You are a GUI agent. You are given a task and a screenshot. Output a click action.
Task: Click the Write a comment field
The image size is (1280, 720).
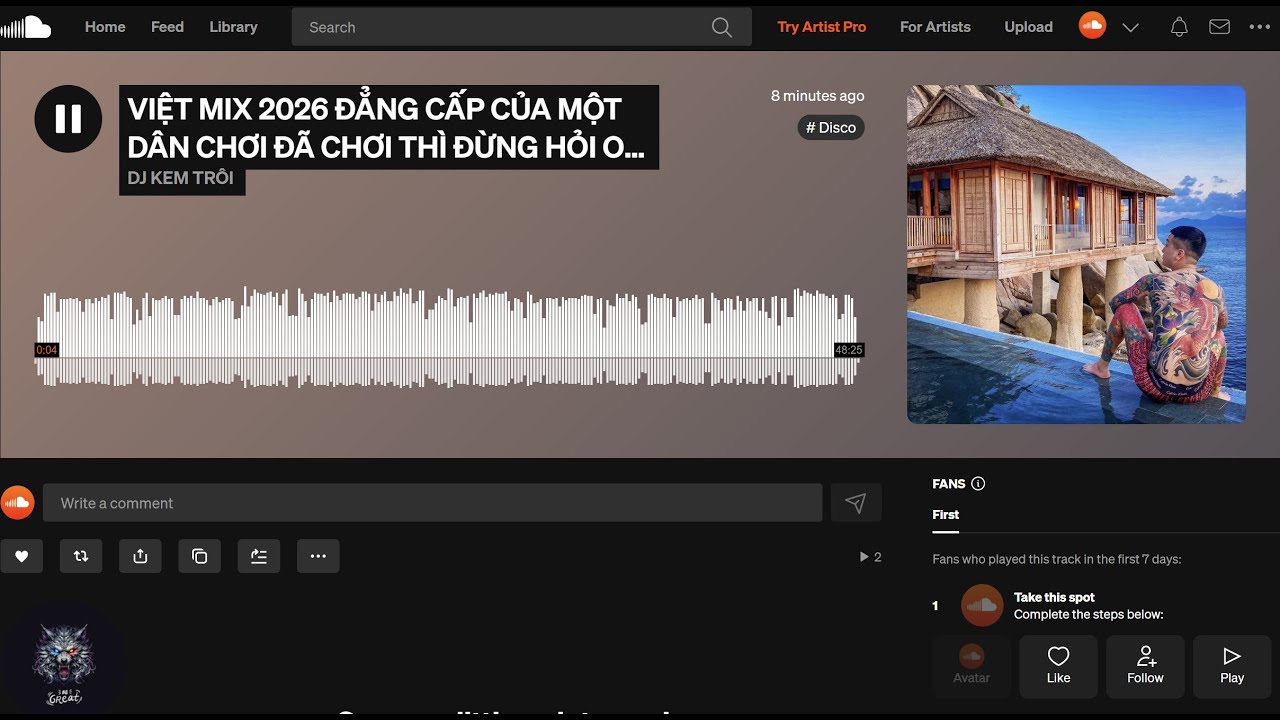pyautogui.click(x=432, y=503)
